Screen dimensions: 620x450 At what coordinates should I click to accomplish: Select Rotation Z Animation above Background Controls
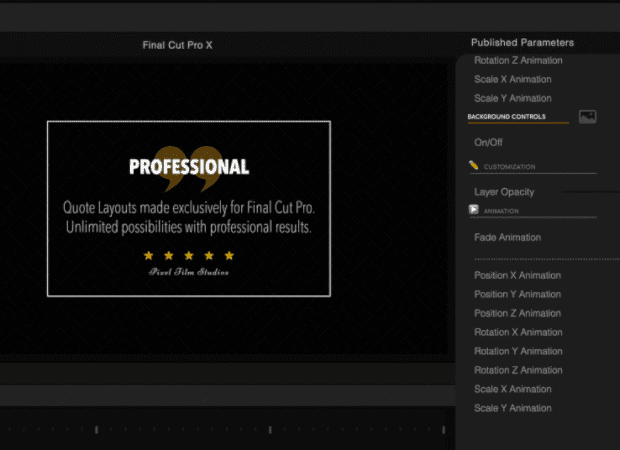(518, 61)
